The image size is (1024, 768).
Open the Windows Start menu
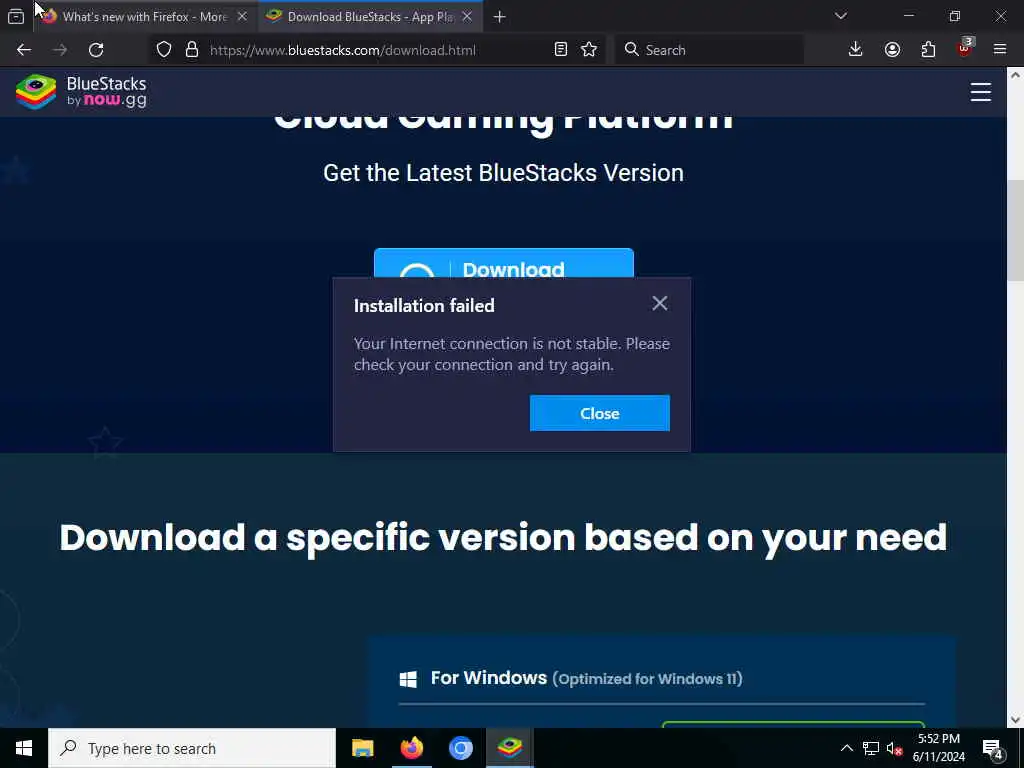[x=24, y=748]
